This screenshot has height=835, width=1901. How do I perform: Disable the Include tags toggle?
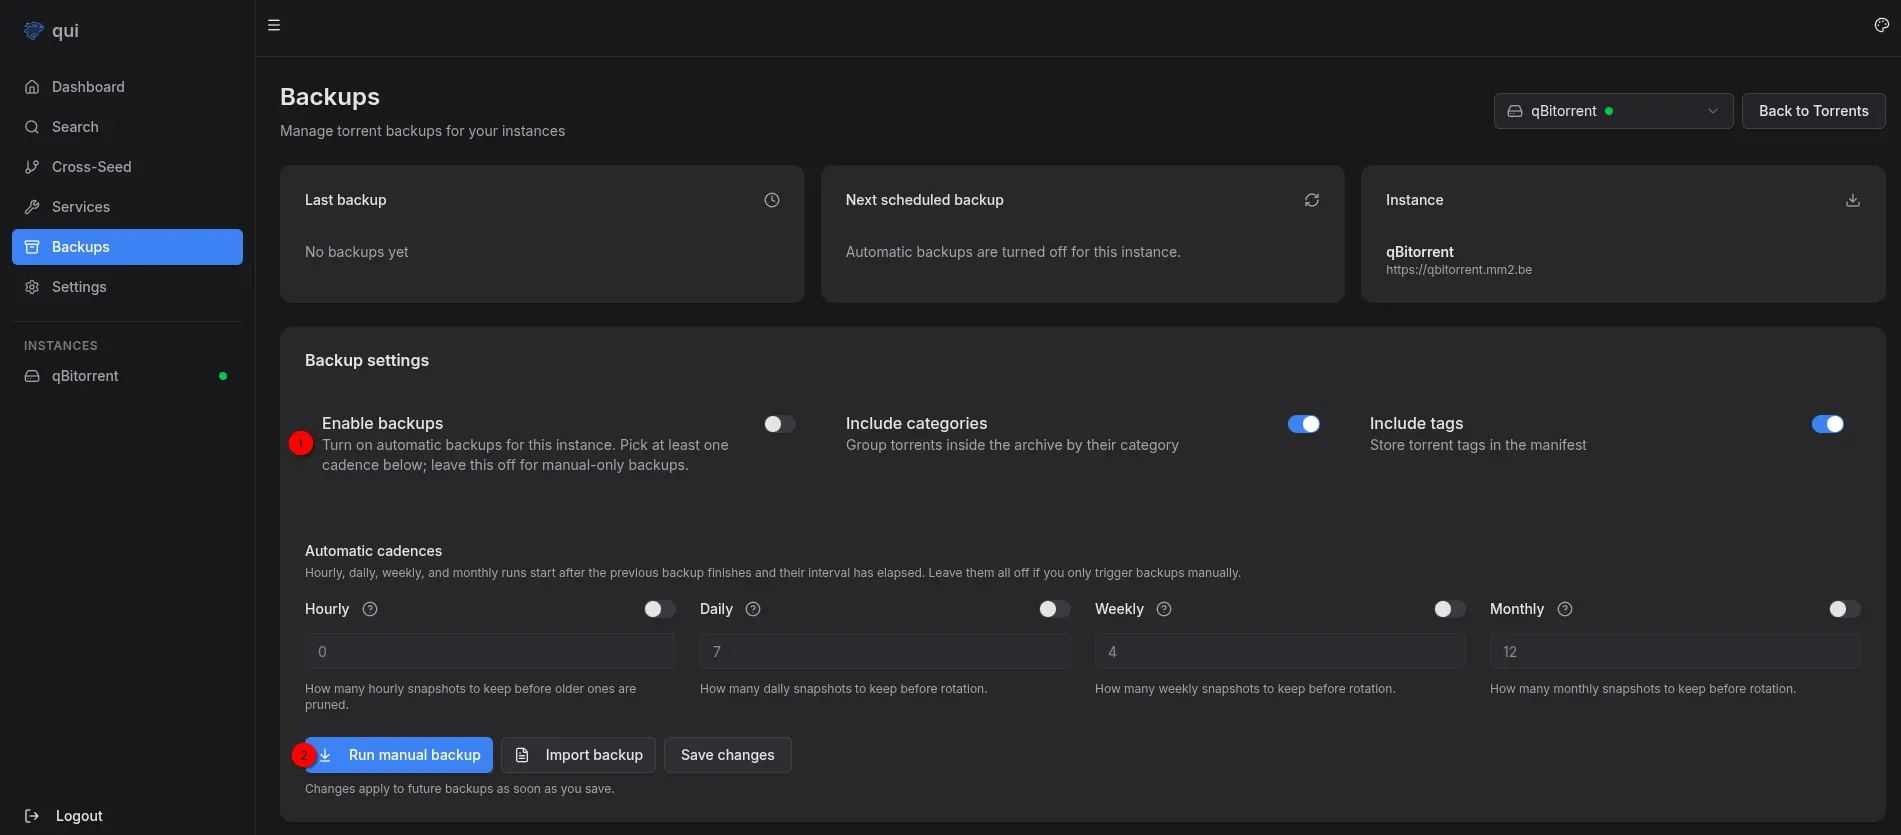(1827, 424)
